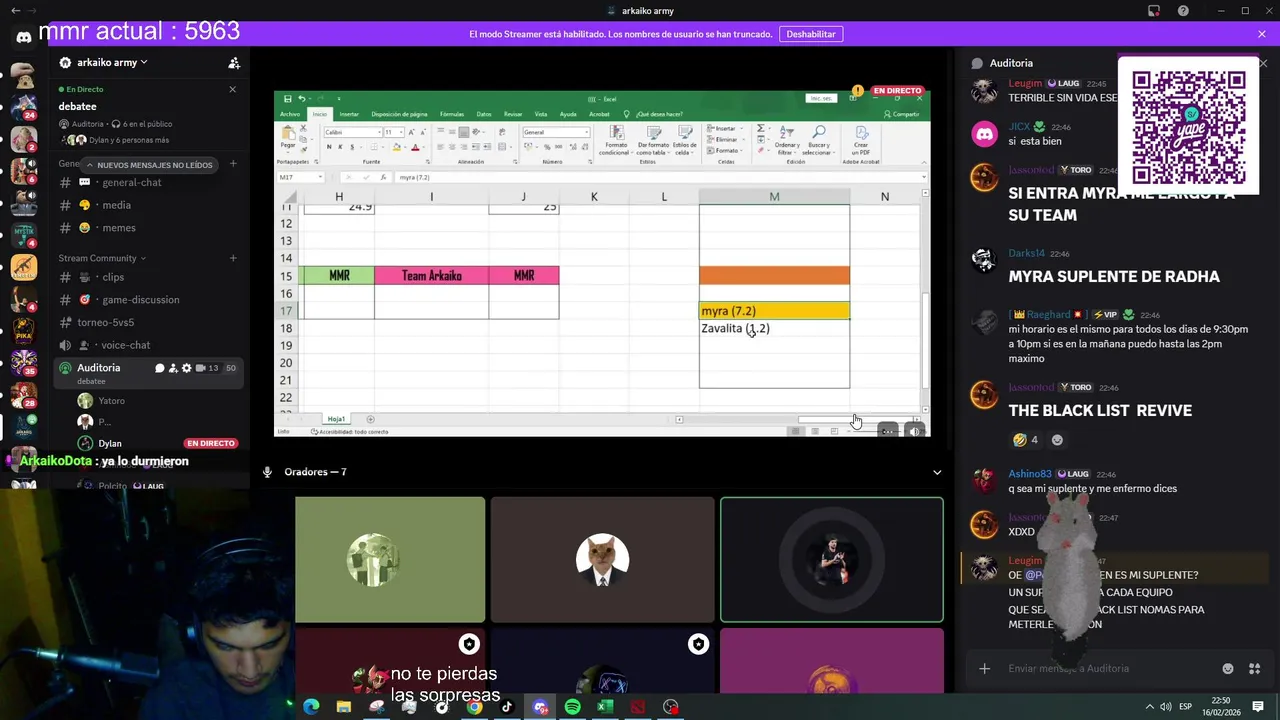Open Spotify from the taskbar
1280x720 pixels.
[x=572, y=707]
